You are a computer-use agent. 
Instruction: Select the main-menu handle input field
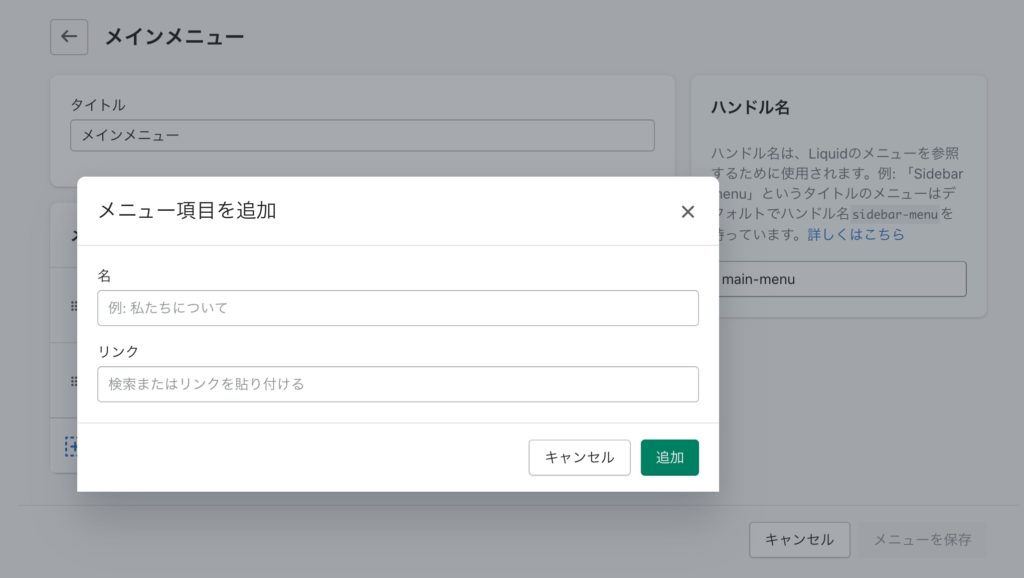click(842, 279)
